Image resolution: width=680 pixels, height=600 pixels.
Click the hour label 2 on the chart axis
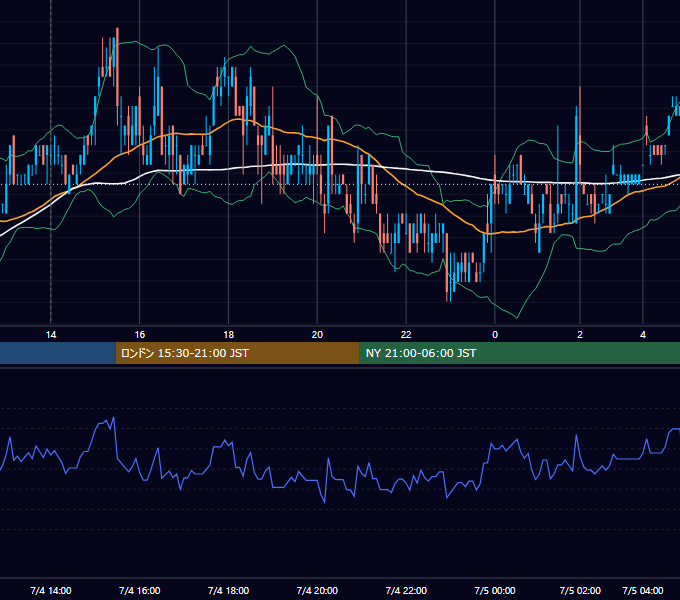(x=580, y=335)
